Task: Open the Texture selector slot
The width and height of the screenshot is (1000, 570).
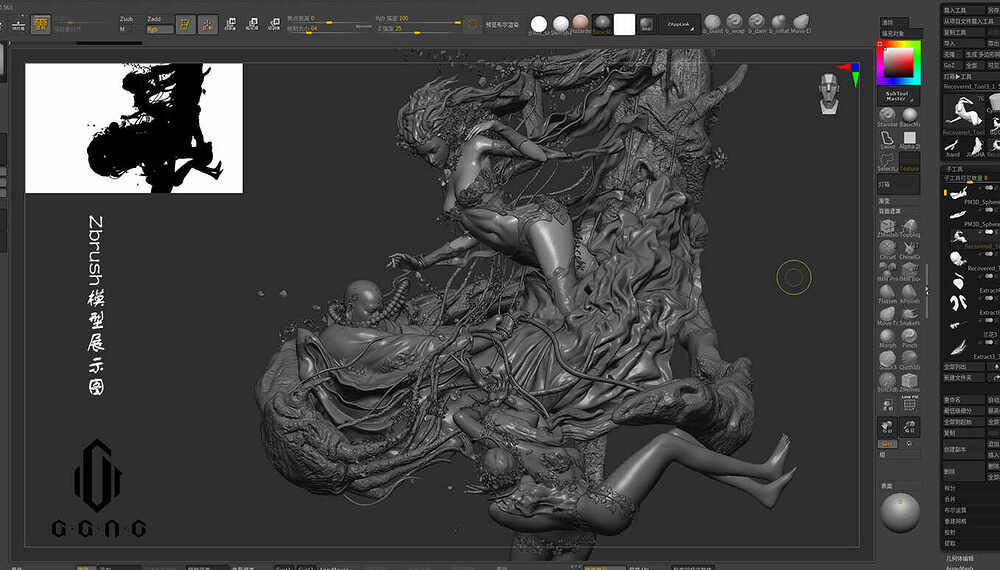Action: point(909,161)
